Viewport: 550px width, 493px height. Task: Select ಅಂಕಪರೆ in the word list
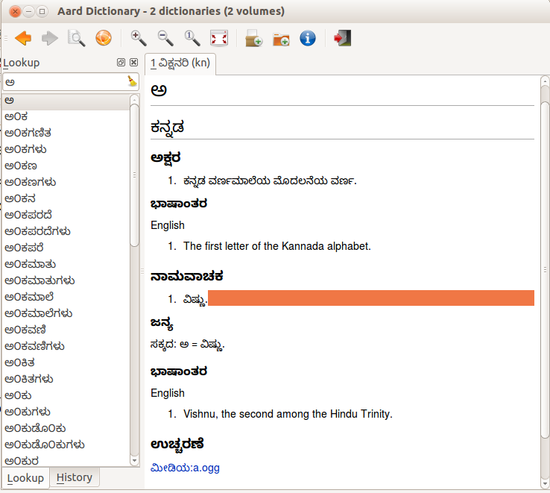pyautogui.click(x=66, y=248)
